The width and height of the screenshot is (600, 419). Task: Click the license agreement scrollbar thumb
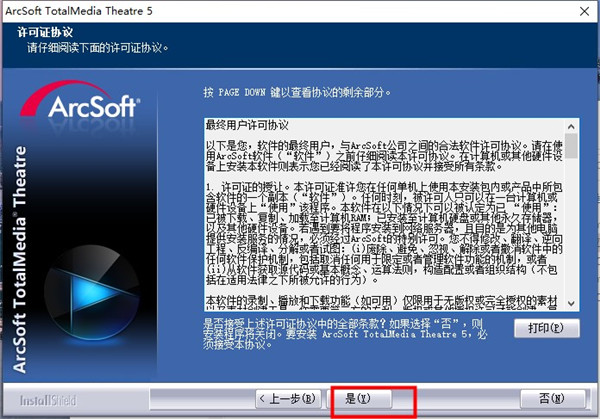(571, 146)
